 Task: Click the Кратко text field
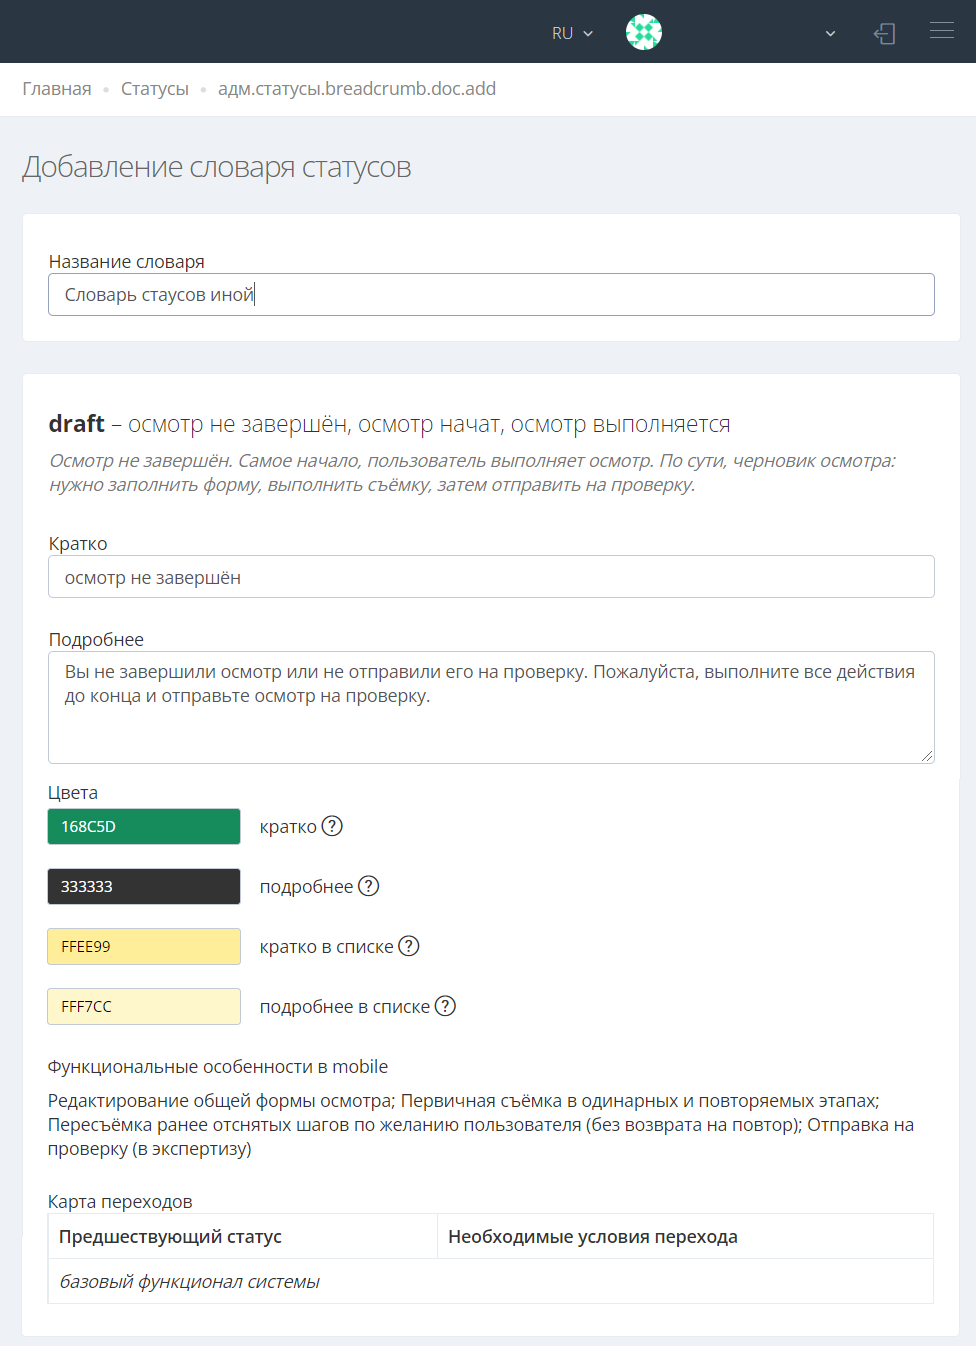[491, 577]
